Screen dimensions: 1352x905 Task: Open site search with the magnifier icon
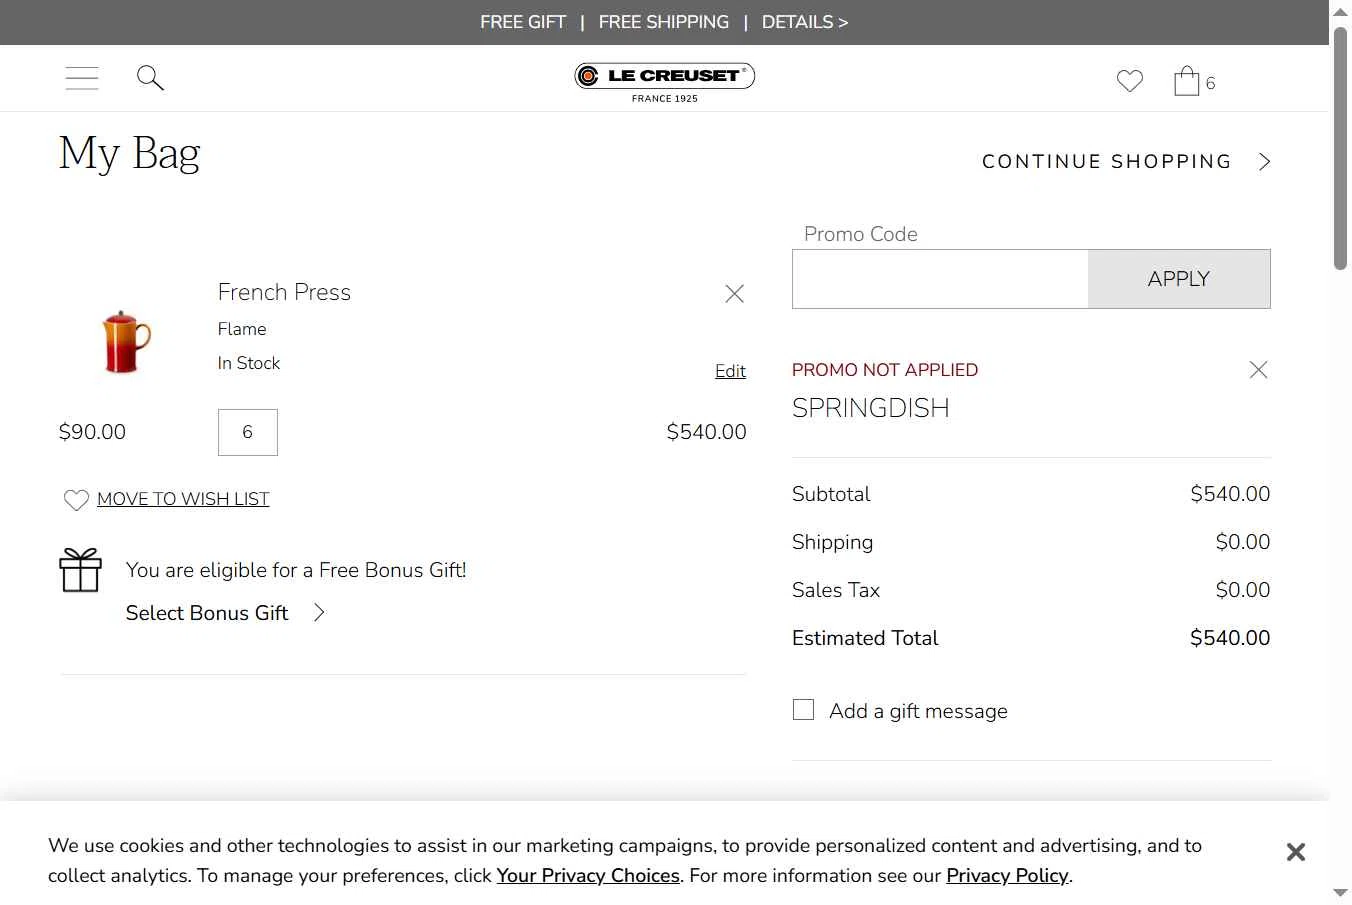(x=150, y=78)
